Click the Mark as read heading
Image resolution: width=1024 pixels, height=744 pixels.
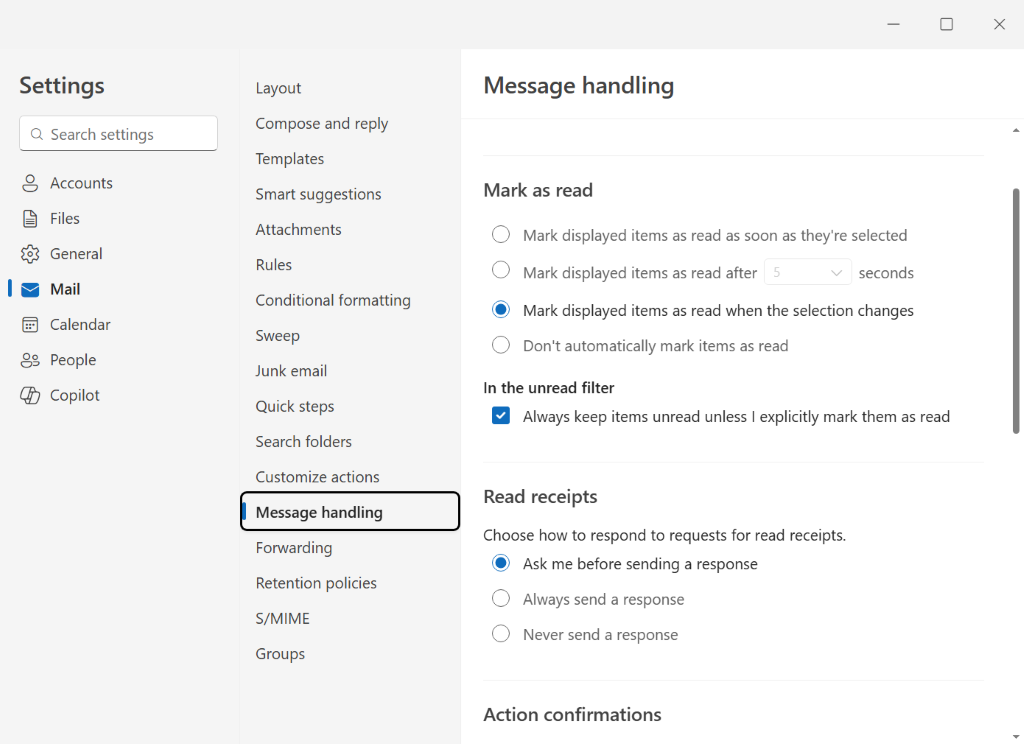(538, 190)
